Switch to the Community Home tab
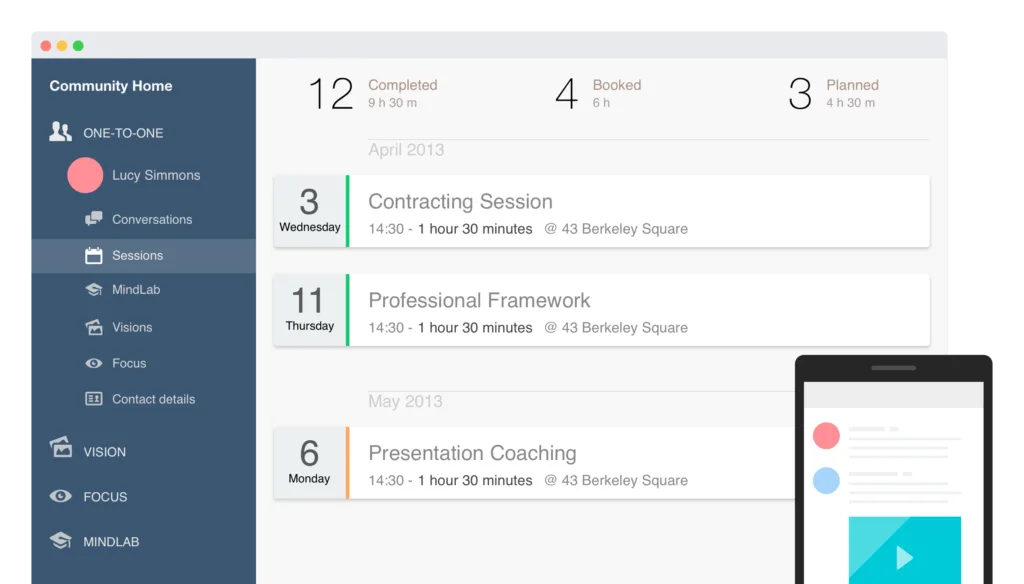 point(111,86)
